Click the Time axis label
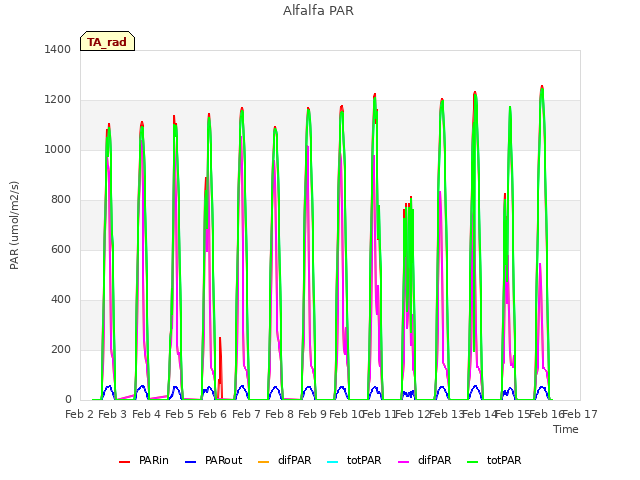640x480 pixels. [x=566, y=429]
